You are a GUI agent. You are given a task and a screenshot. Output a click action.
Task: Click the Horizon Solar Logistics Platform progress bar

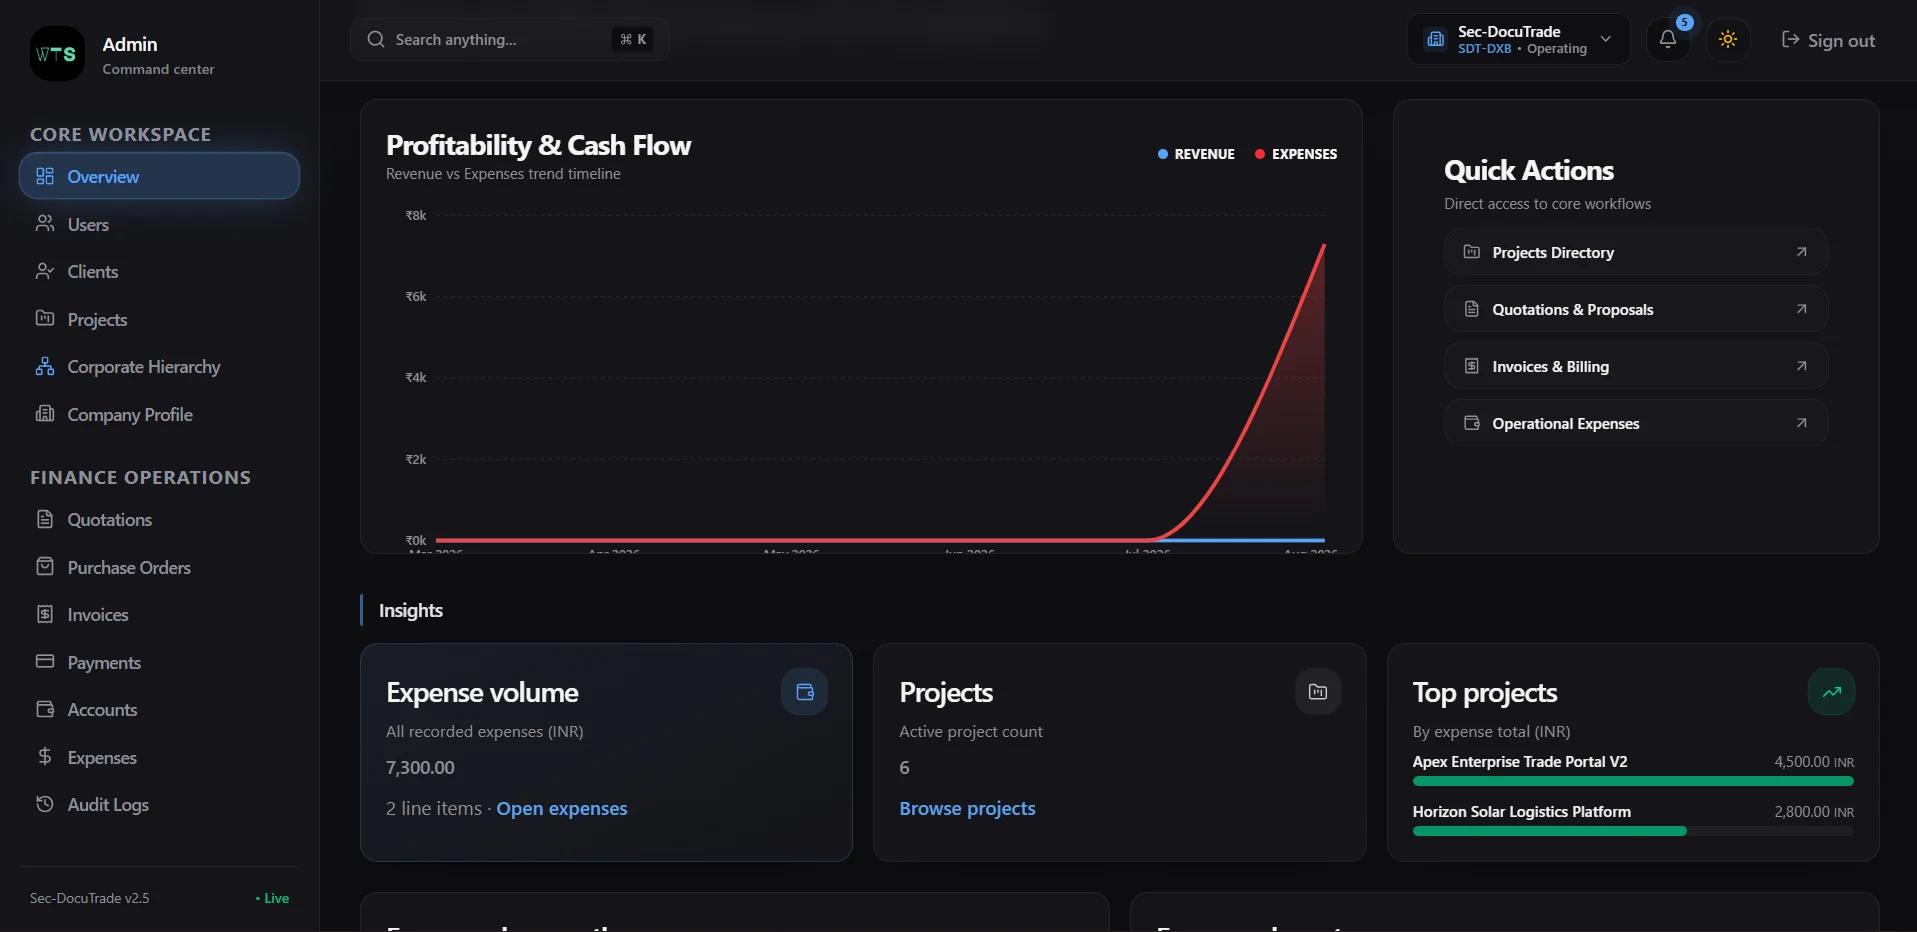pos(1633,831)
